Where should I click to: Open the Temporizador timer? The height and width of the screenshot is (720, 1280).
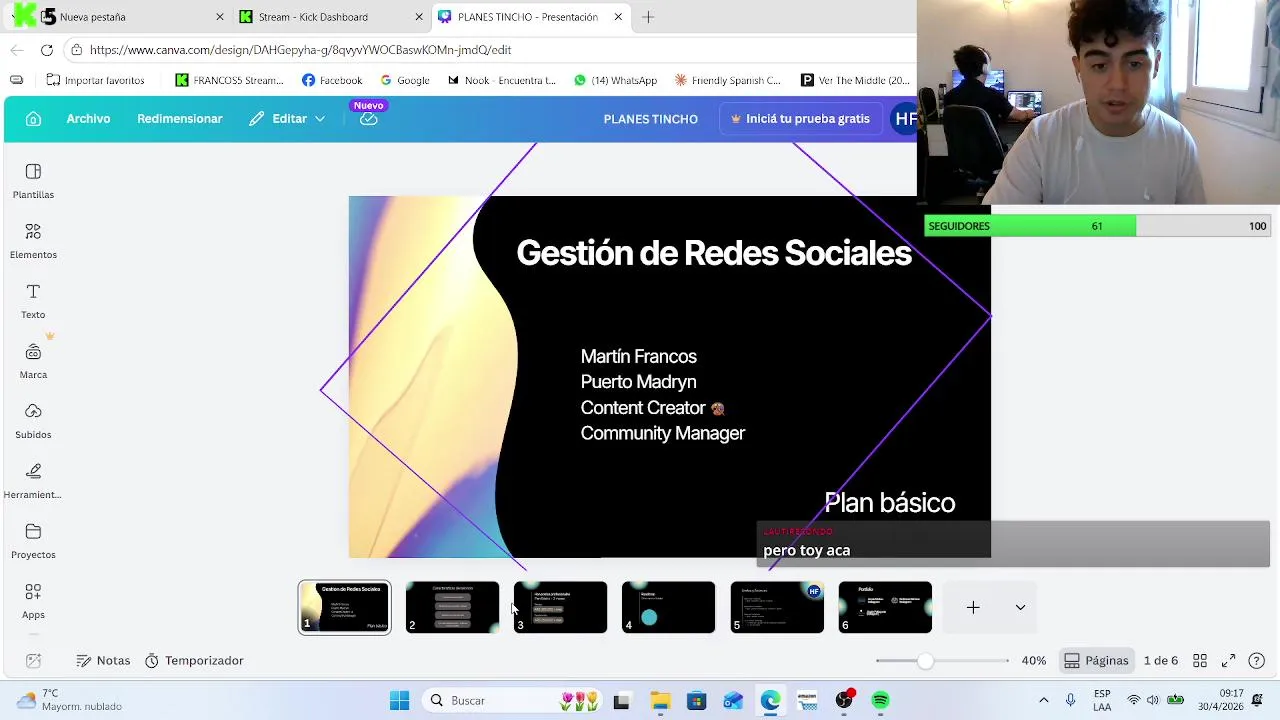click(x=194, y=661)
